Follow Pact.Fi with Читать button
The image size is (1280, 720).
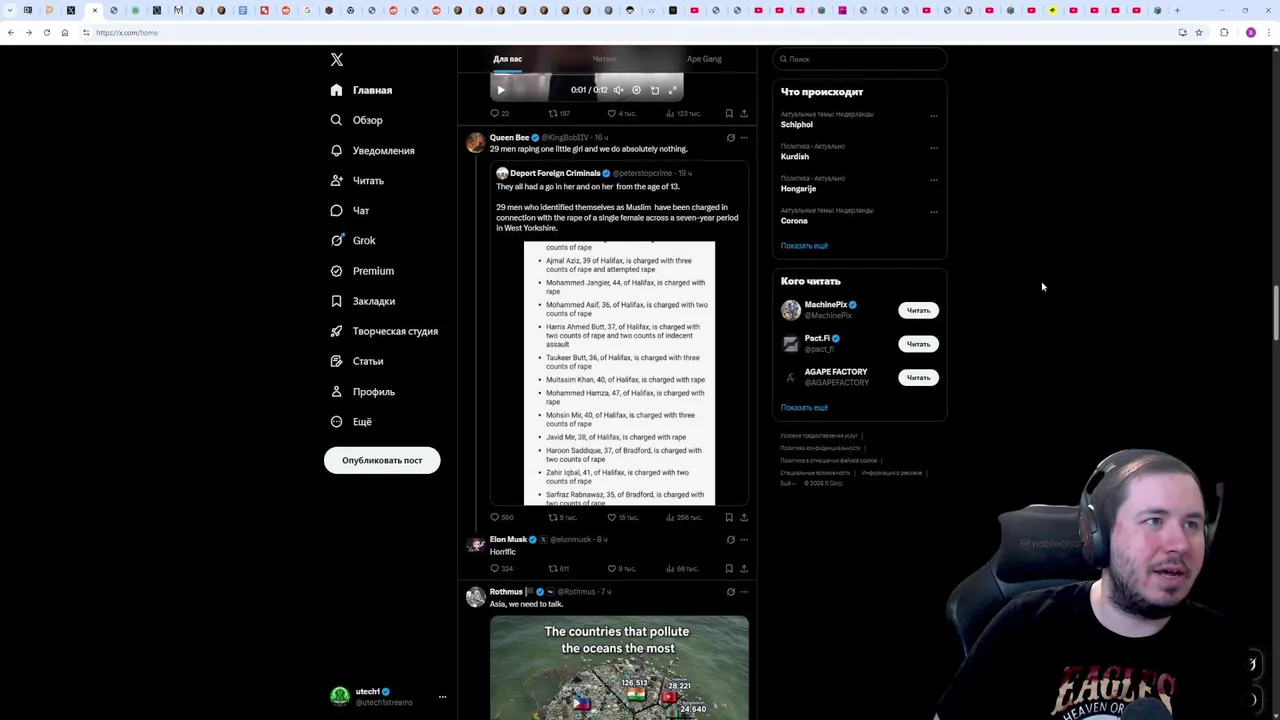[918, 344]
